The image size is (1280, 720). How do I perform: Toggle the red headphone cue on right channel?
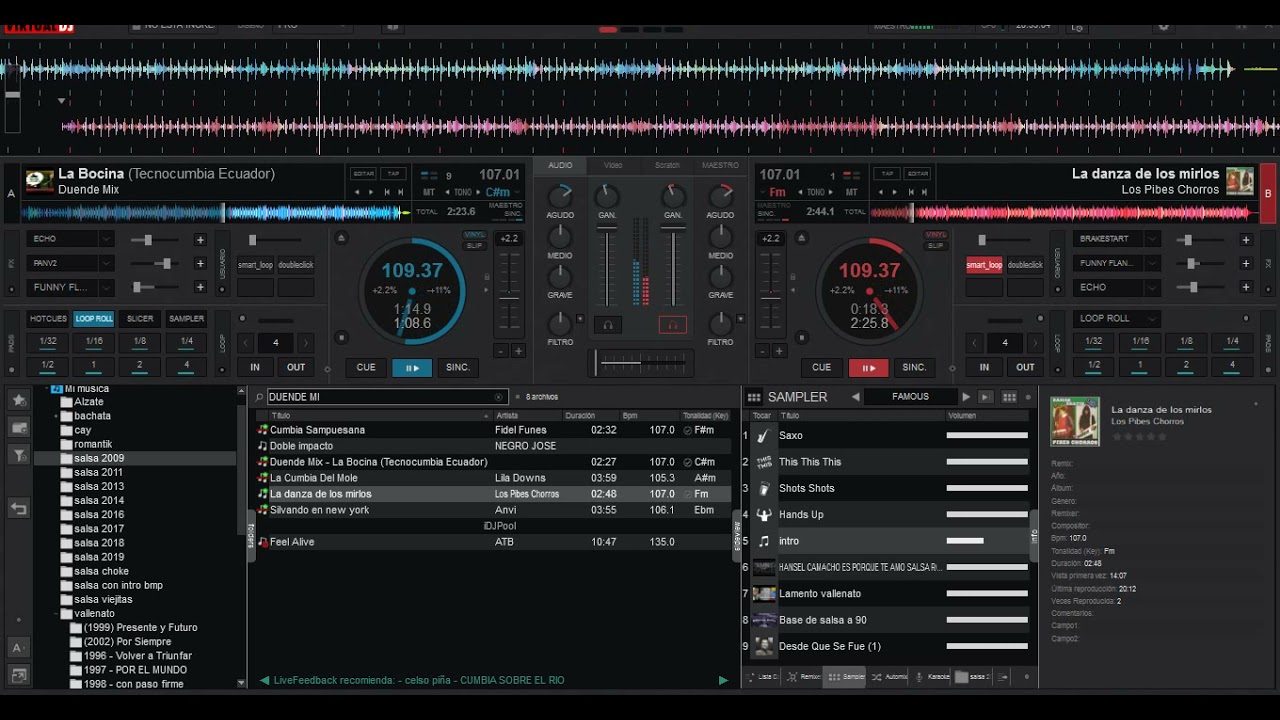[x=672, y=325]
